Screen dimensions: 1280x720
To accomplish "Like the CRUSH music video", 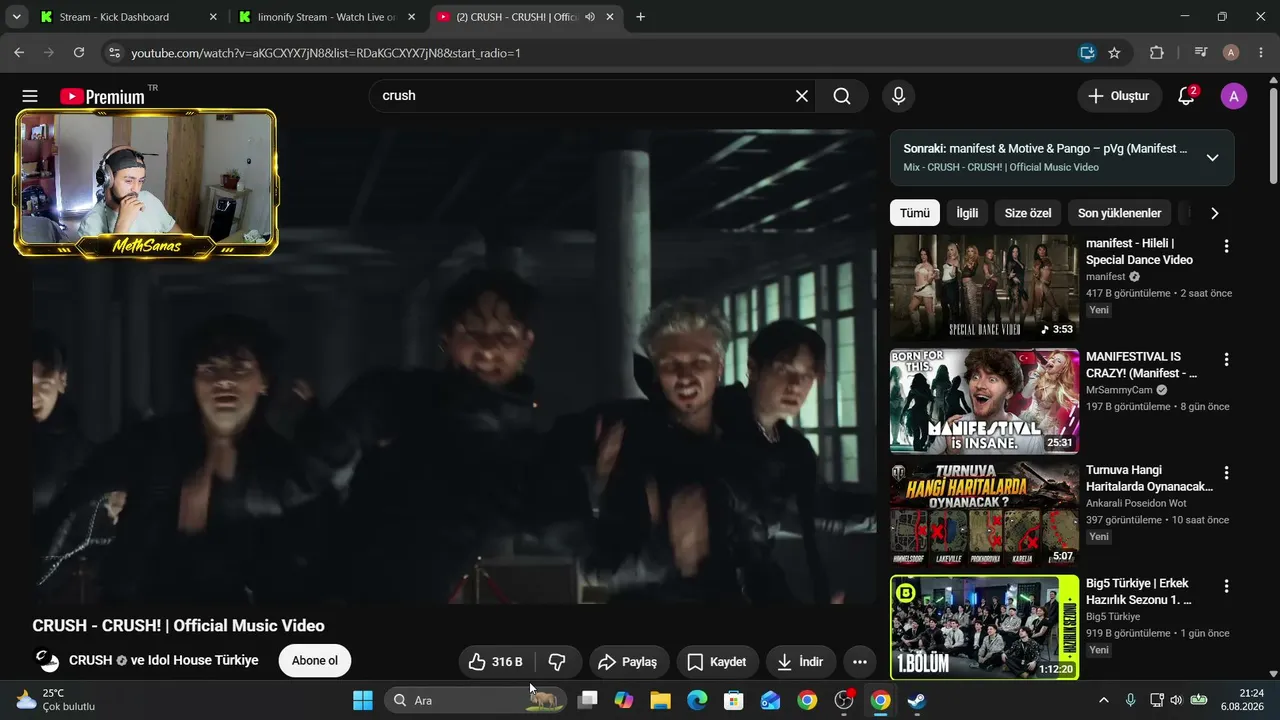I will [496, 661].
